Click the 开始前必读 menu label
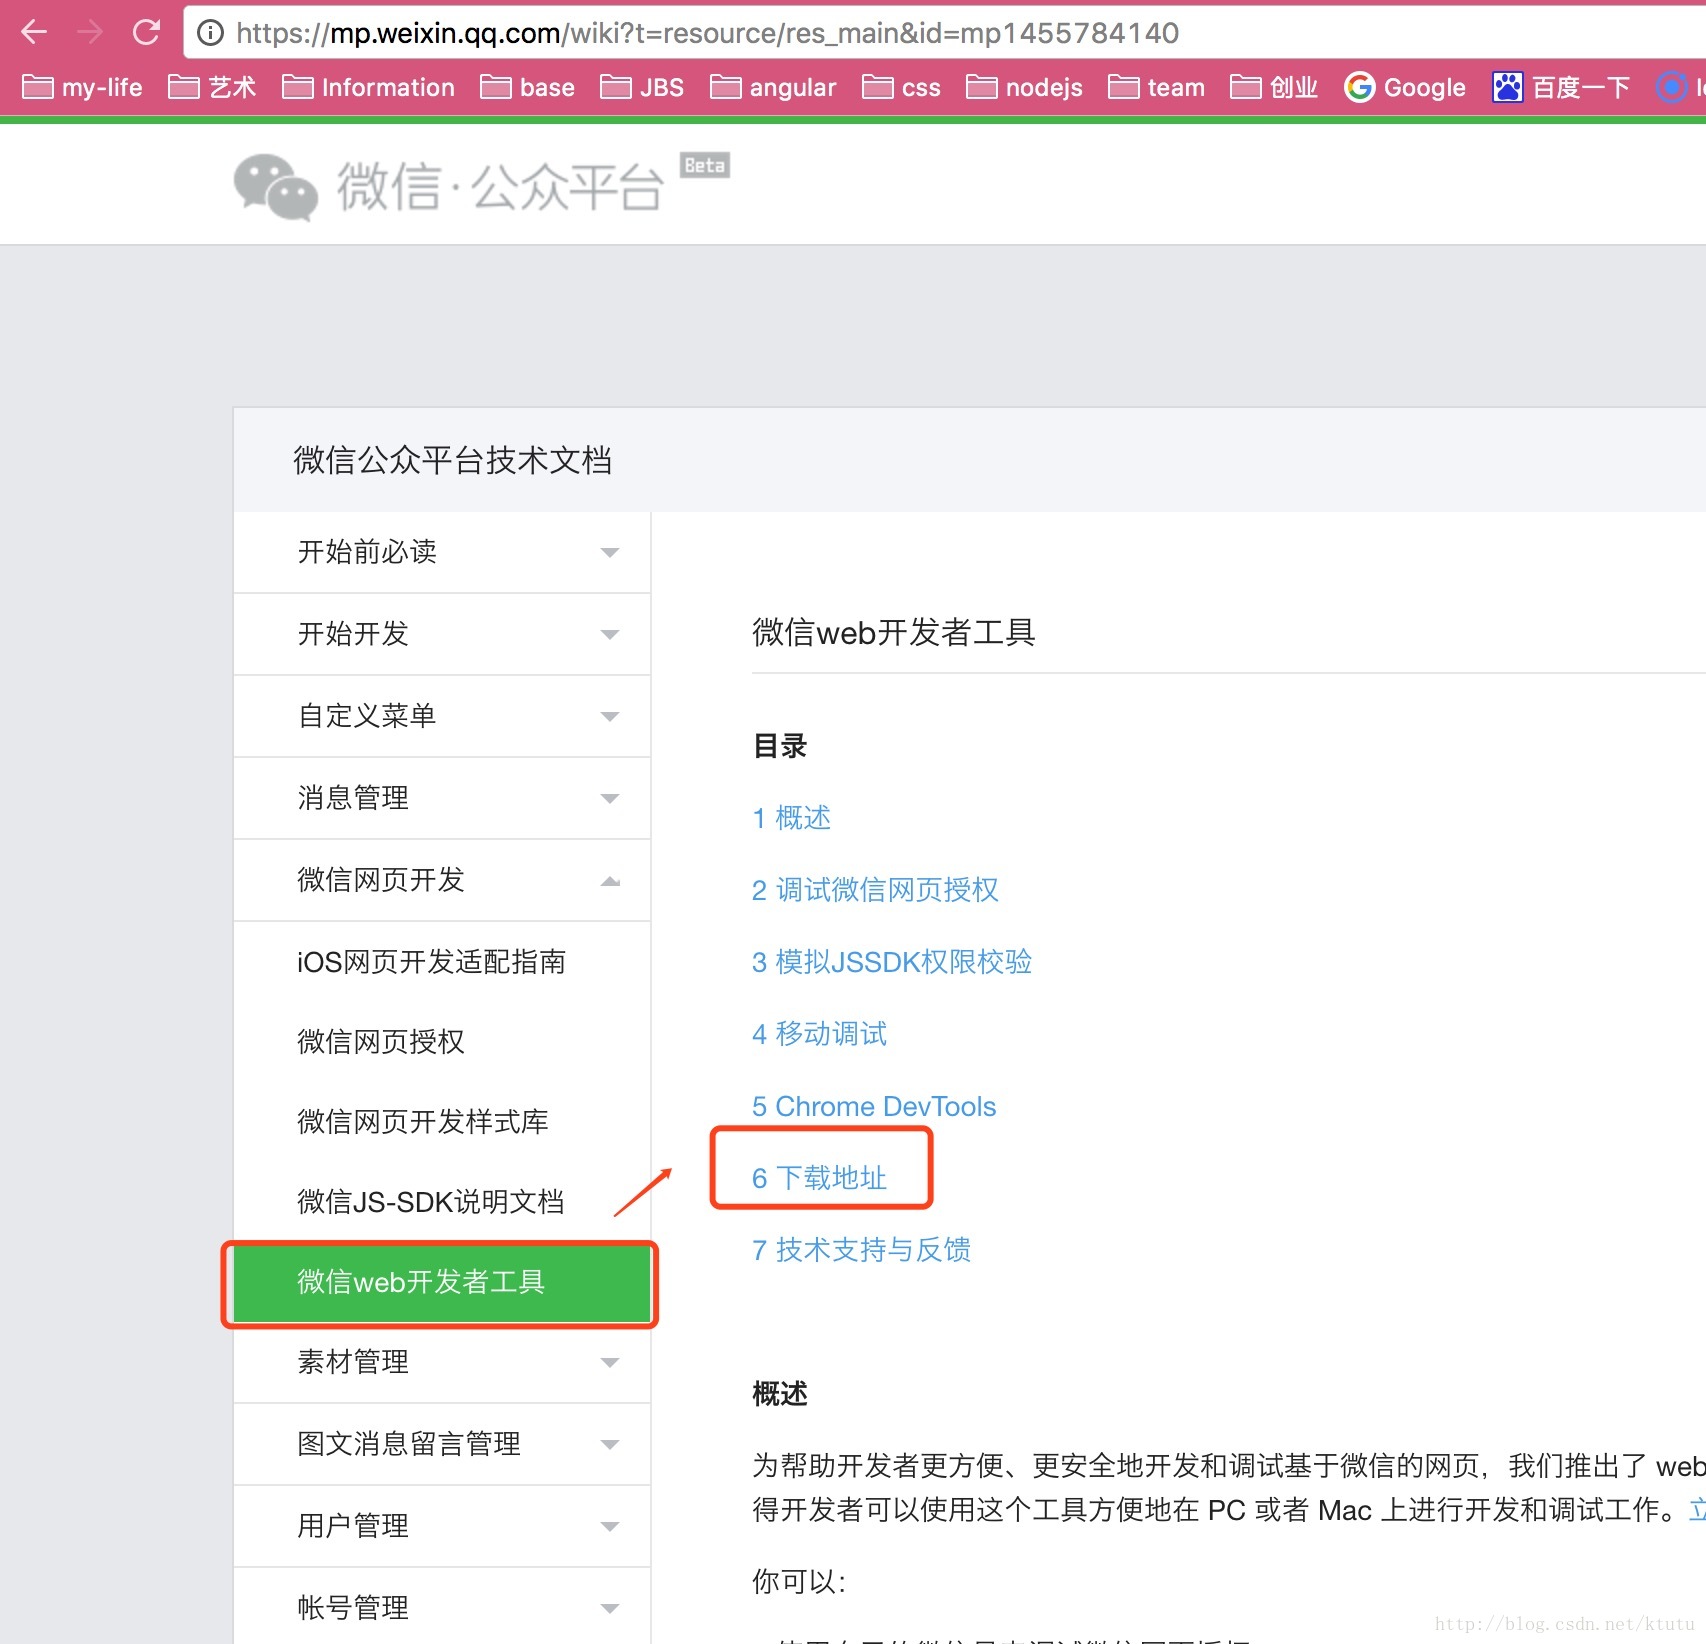The height and width of the screenshot is (1644, 1706). coord(367,552)
